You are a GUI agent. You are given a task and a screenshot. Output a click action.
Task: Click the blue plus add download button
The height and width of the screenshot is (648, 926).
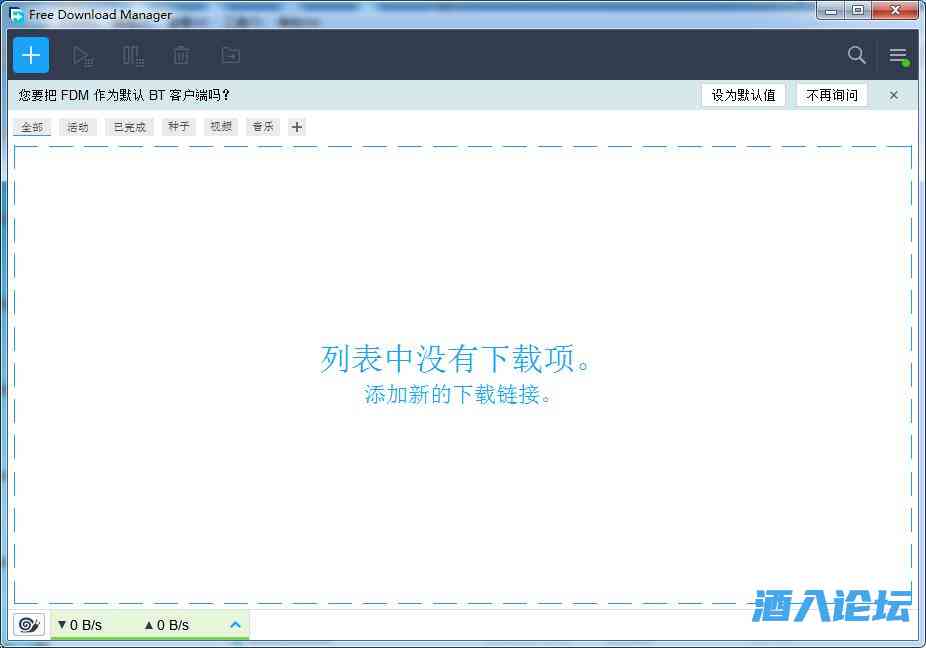31,55
